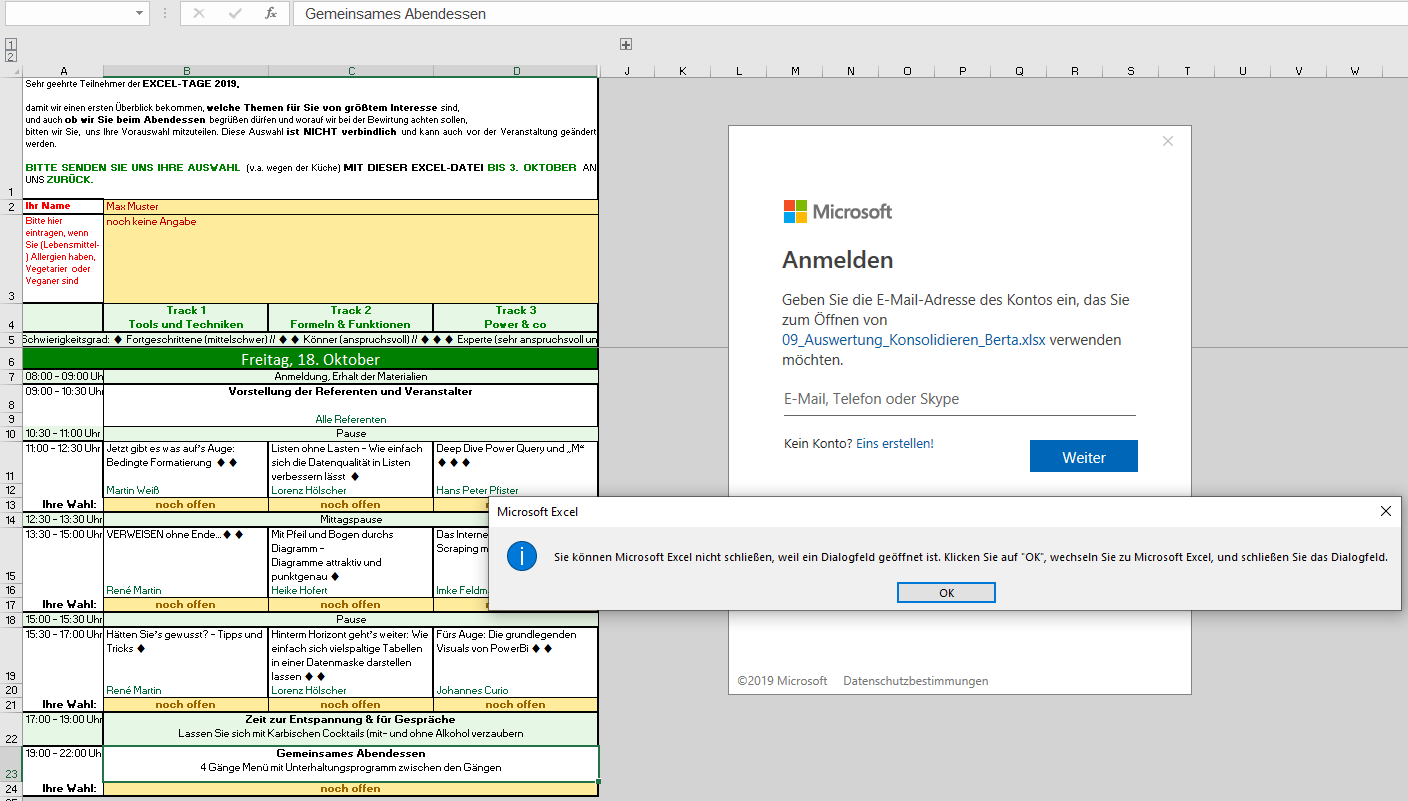
Task: Click the 'Listen ohne Lasten' session cell
Action: point(351,462)
